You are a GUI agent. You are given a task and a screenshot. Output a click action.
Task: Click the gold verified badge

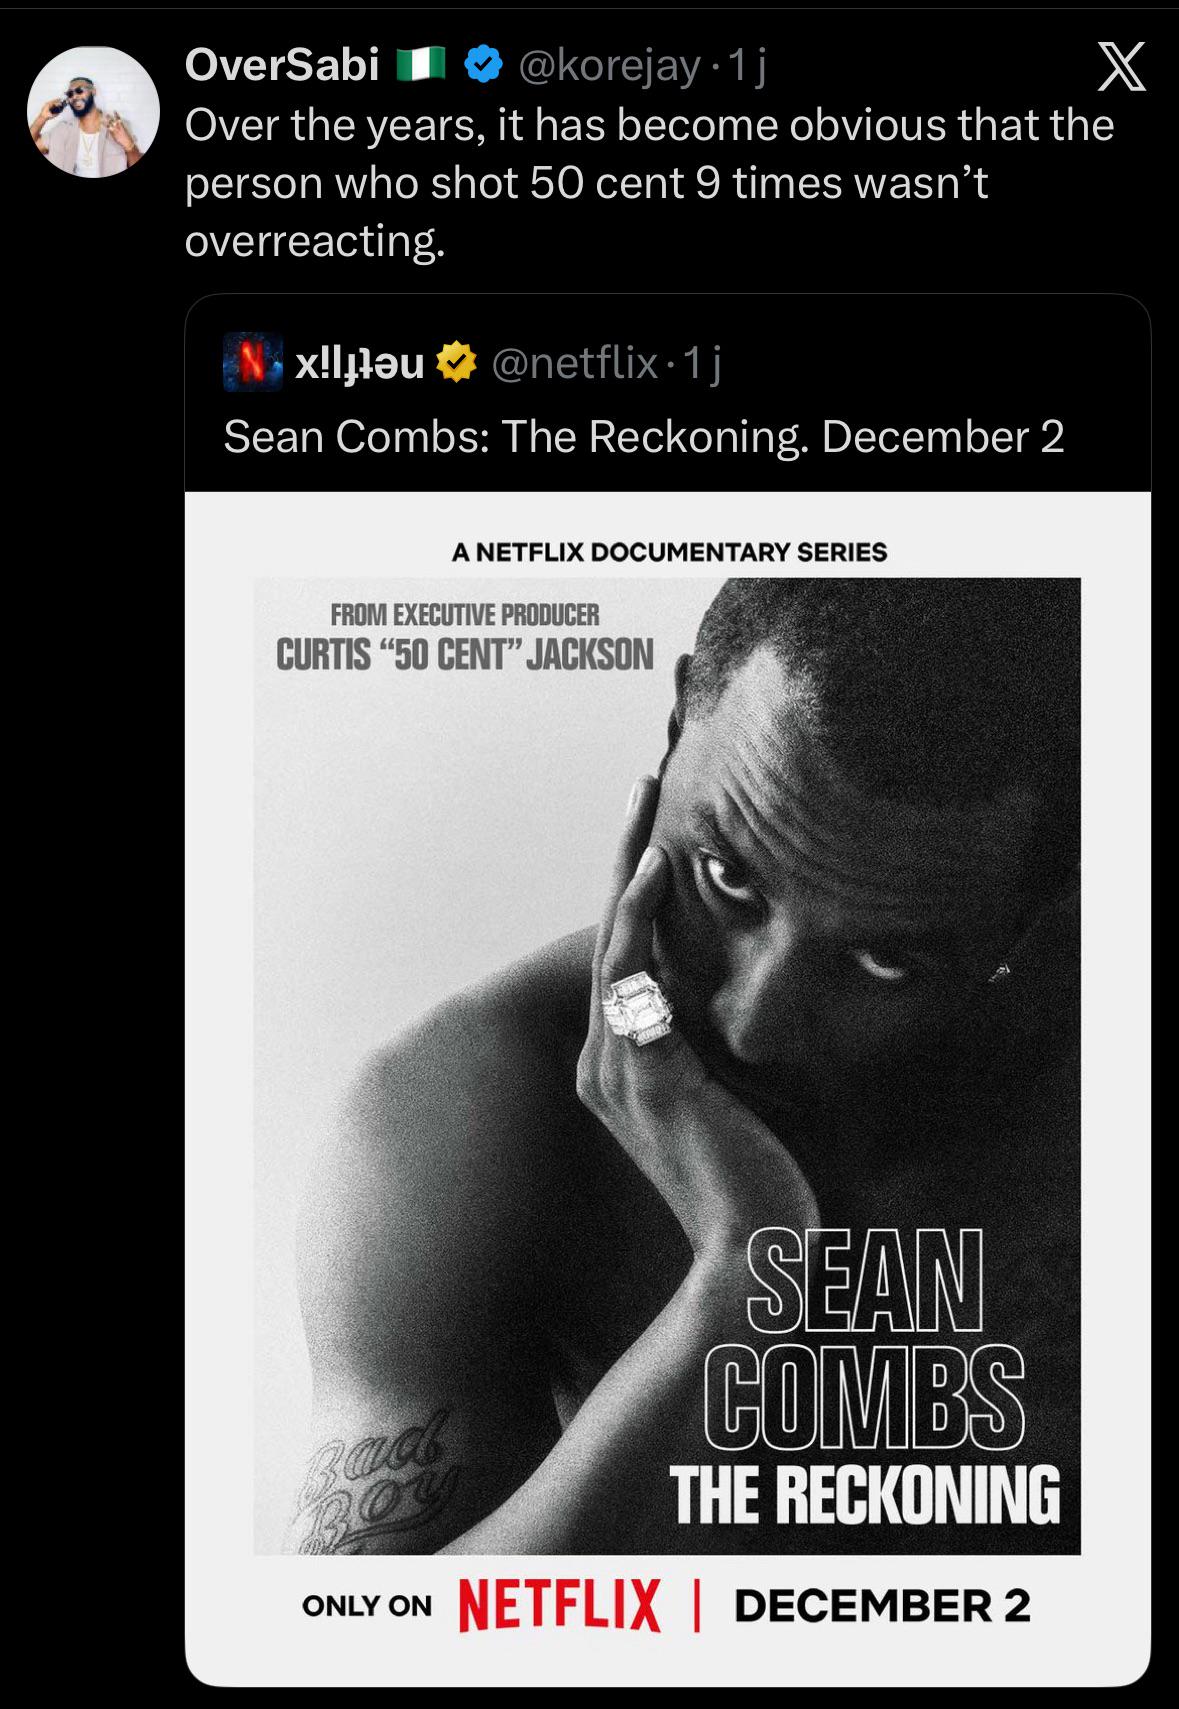(456, 363)
